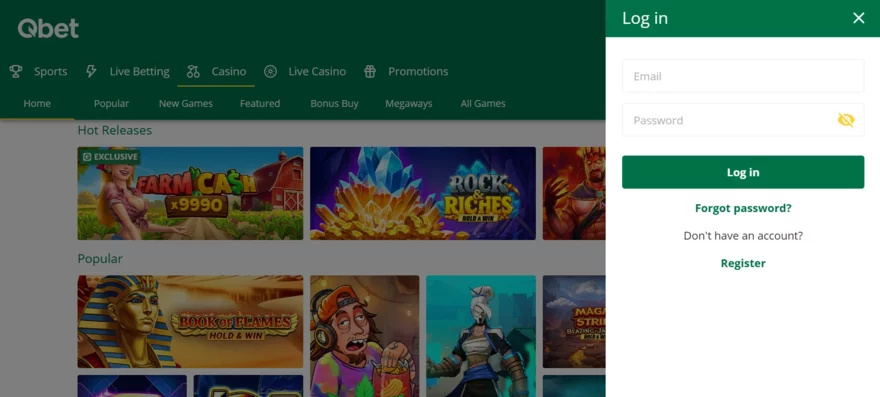
Task: Open the stoner guy with headphones game
Action: (x=365, y=336)
